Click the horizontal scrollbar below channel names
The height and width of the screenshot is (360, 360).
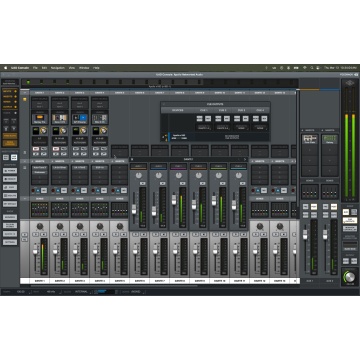[x=113, y=285]
